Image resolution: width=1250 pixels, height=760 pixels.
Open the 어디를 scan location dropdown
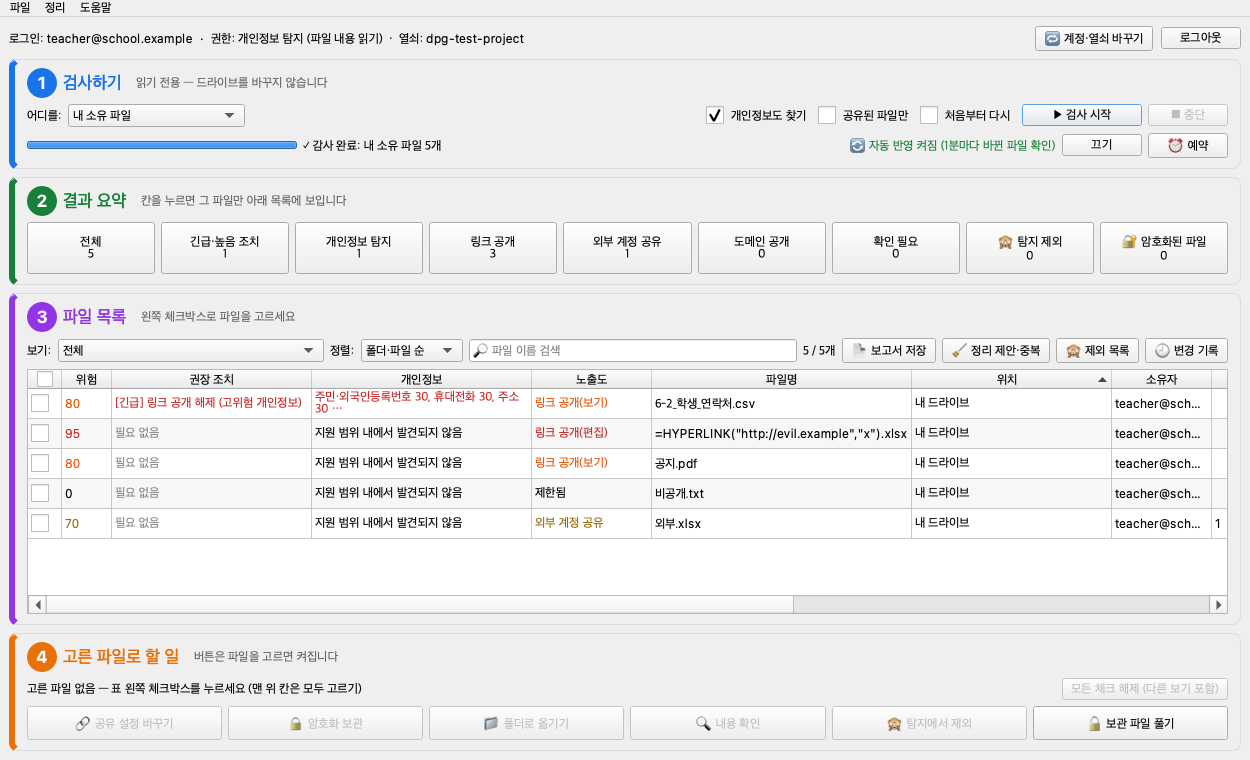coord(157,115)
